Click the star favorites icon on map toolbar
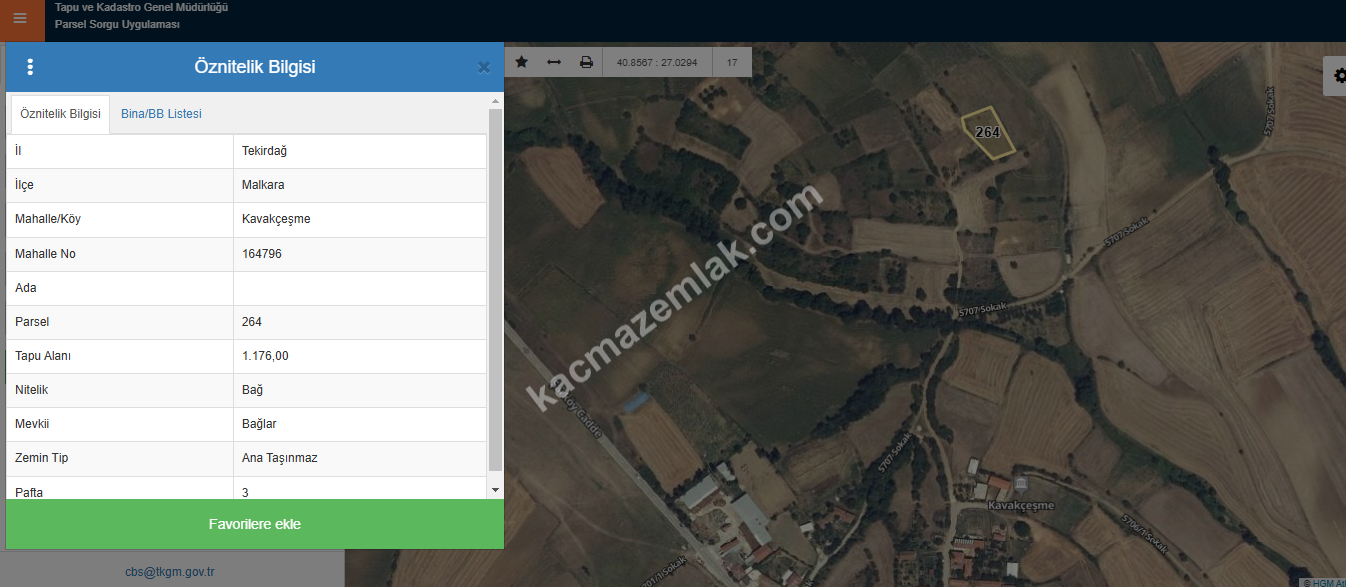 pos(521,62)
